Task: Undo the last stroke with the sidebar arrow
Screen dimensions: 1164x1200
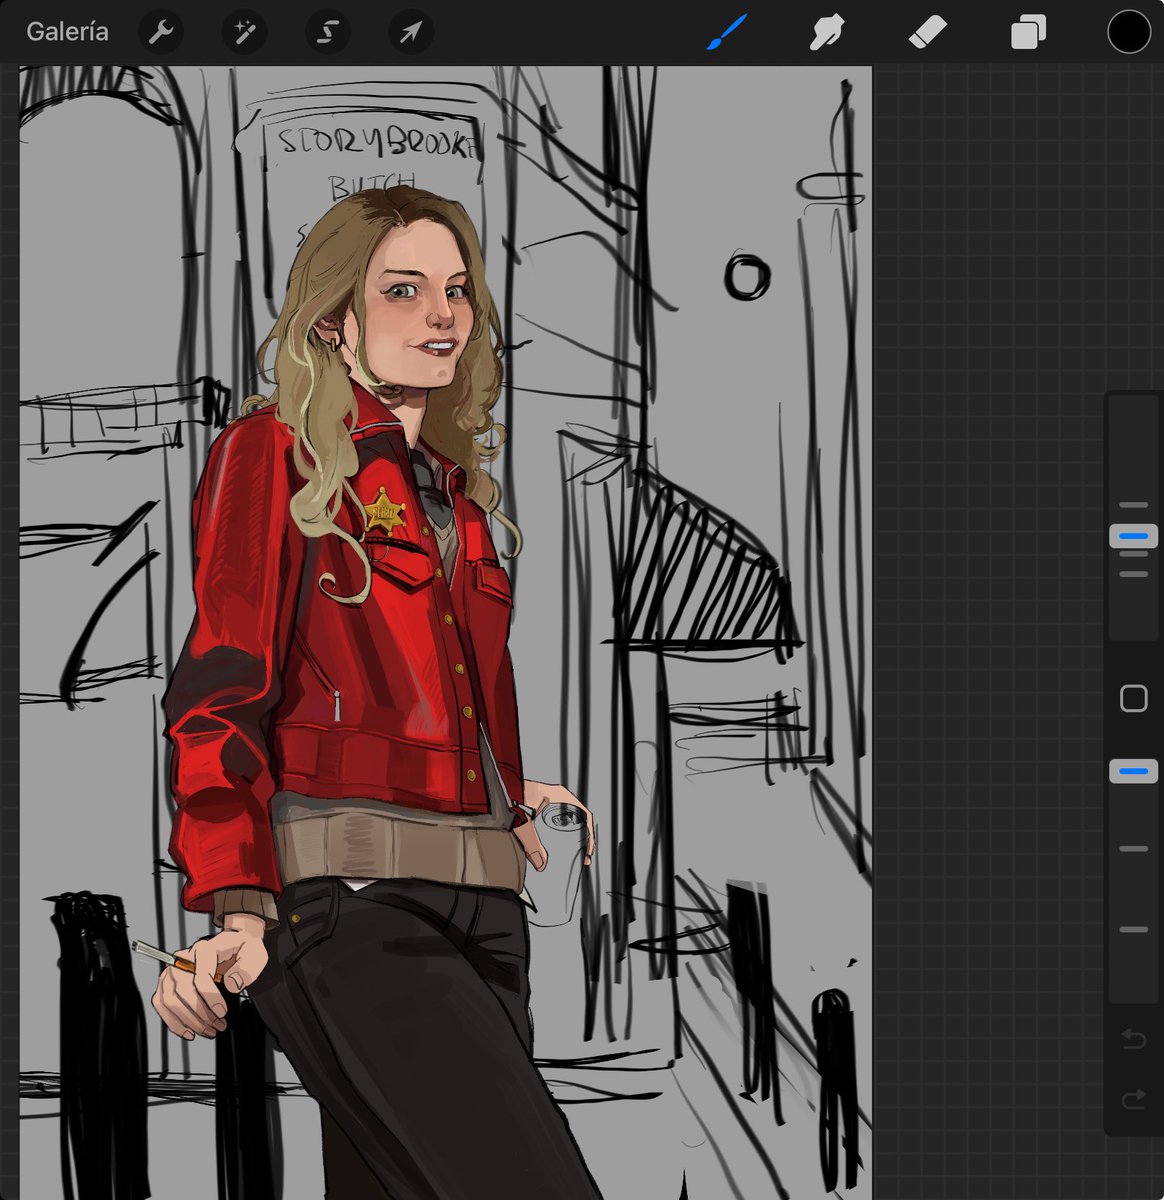Action: coord(1133,1041)
